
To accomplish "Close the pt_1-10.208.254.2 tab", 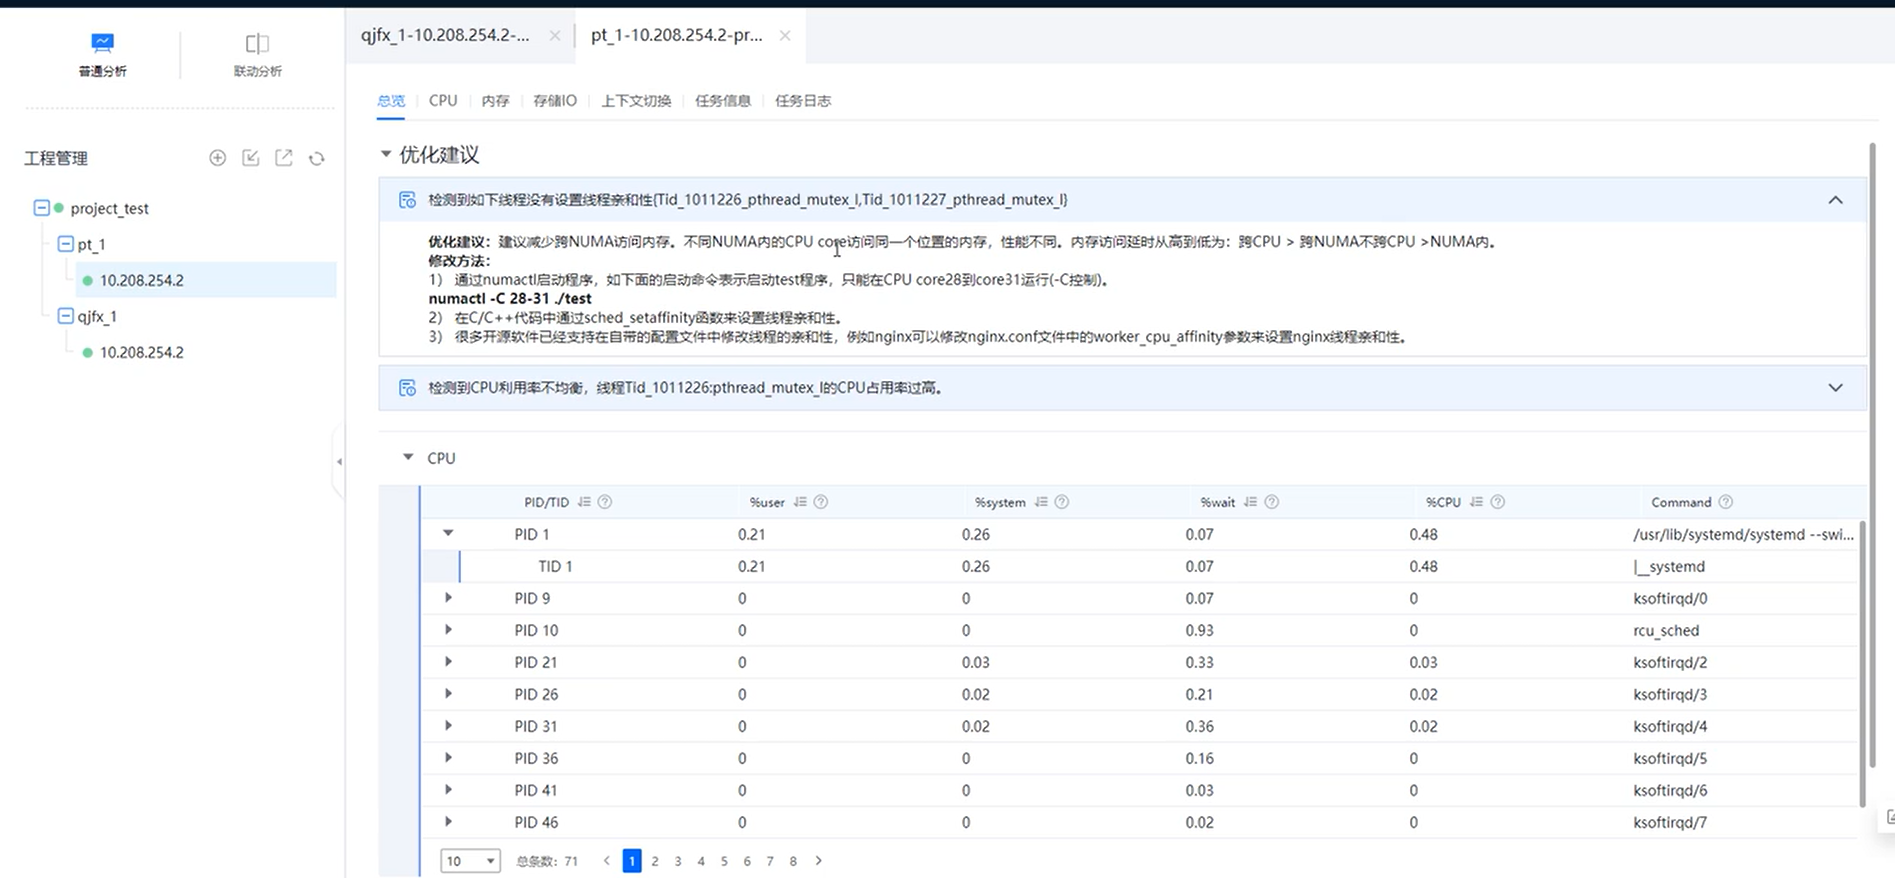I will (x=785, y=35).
